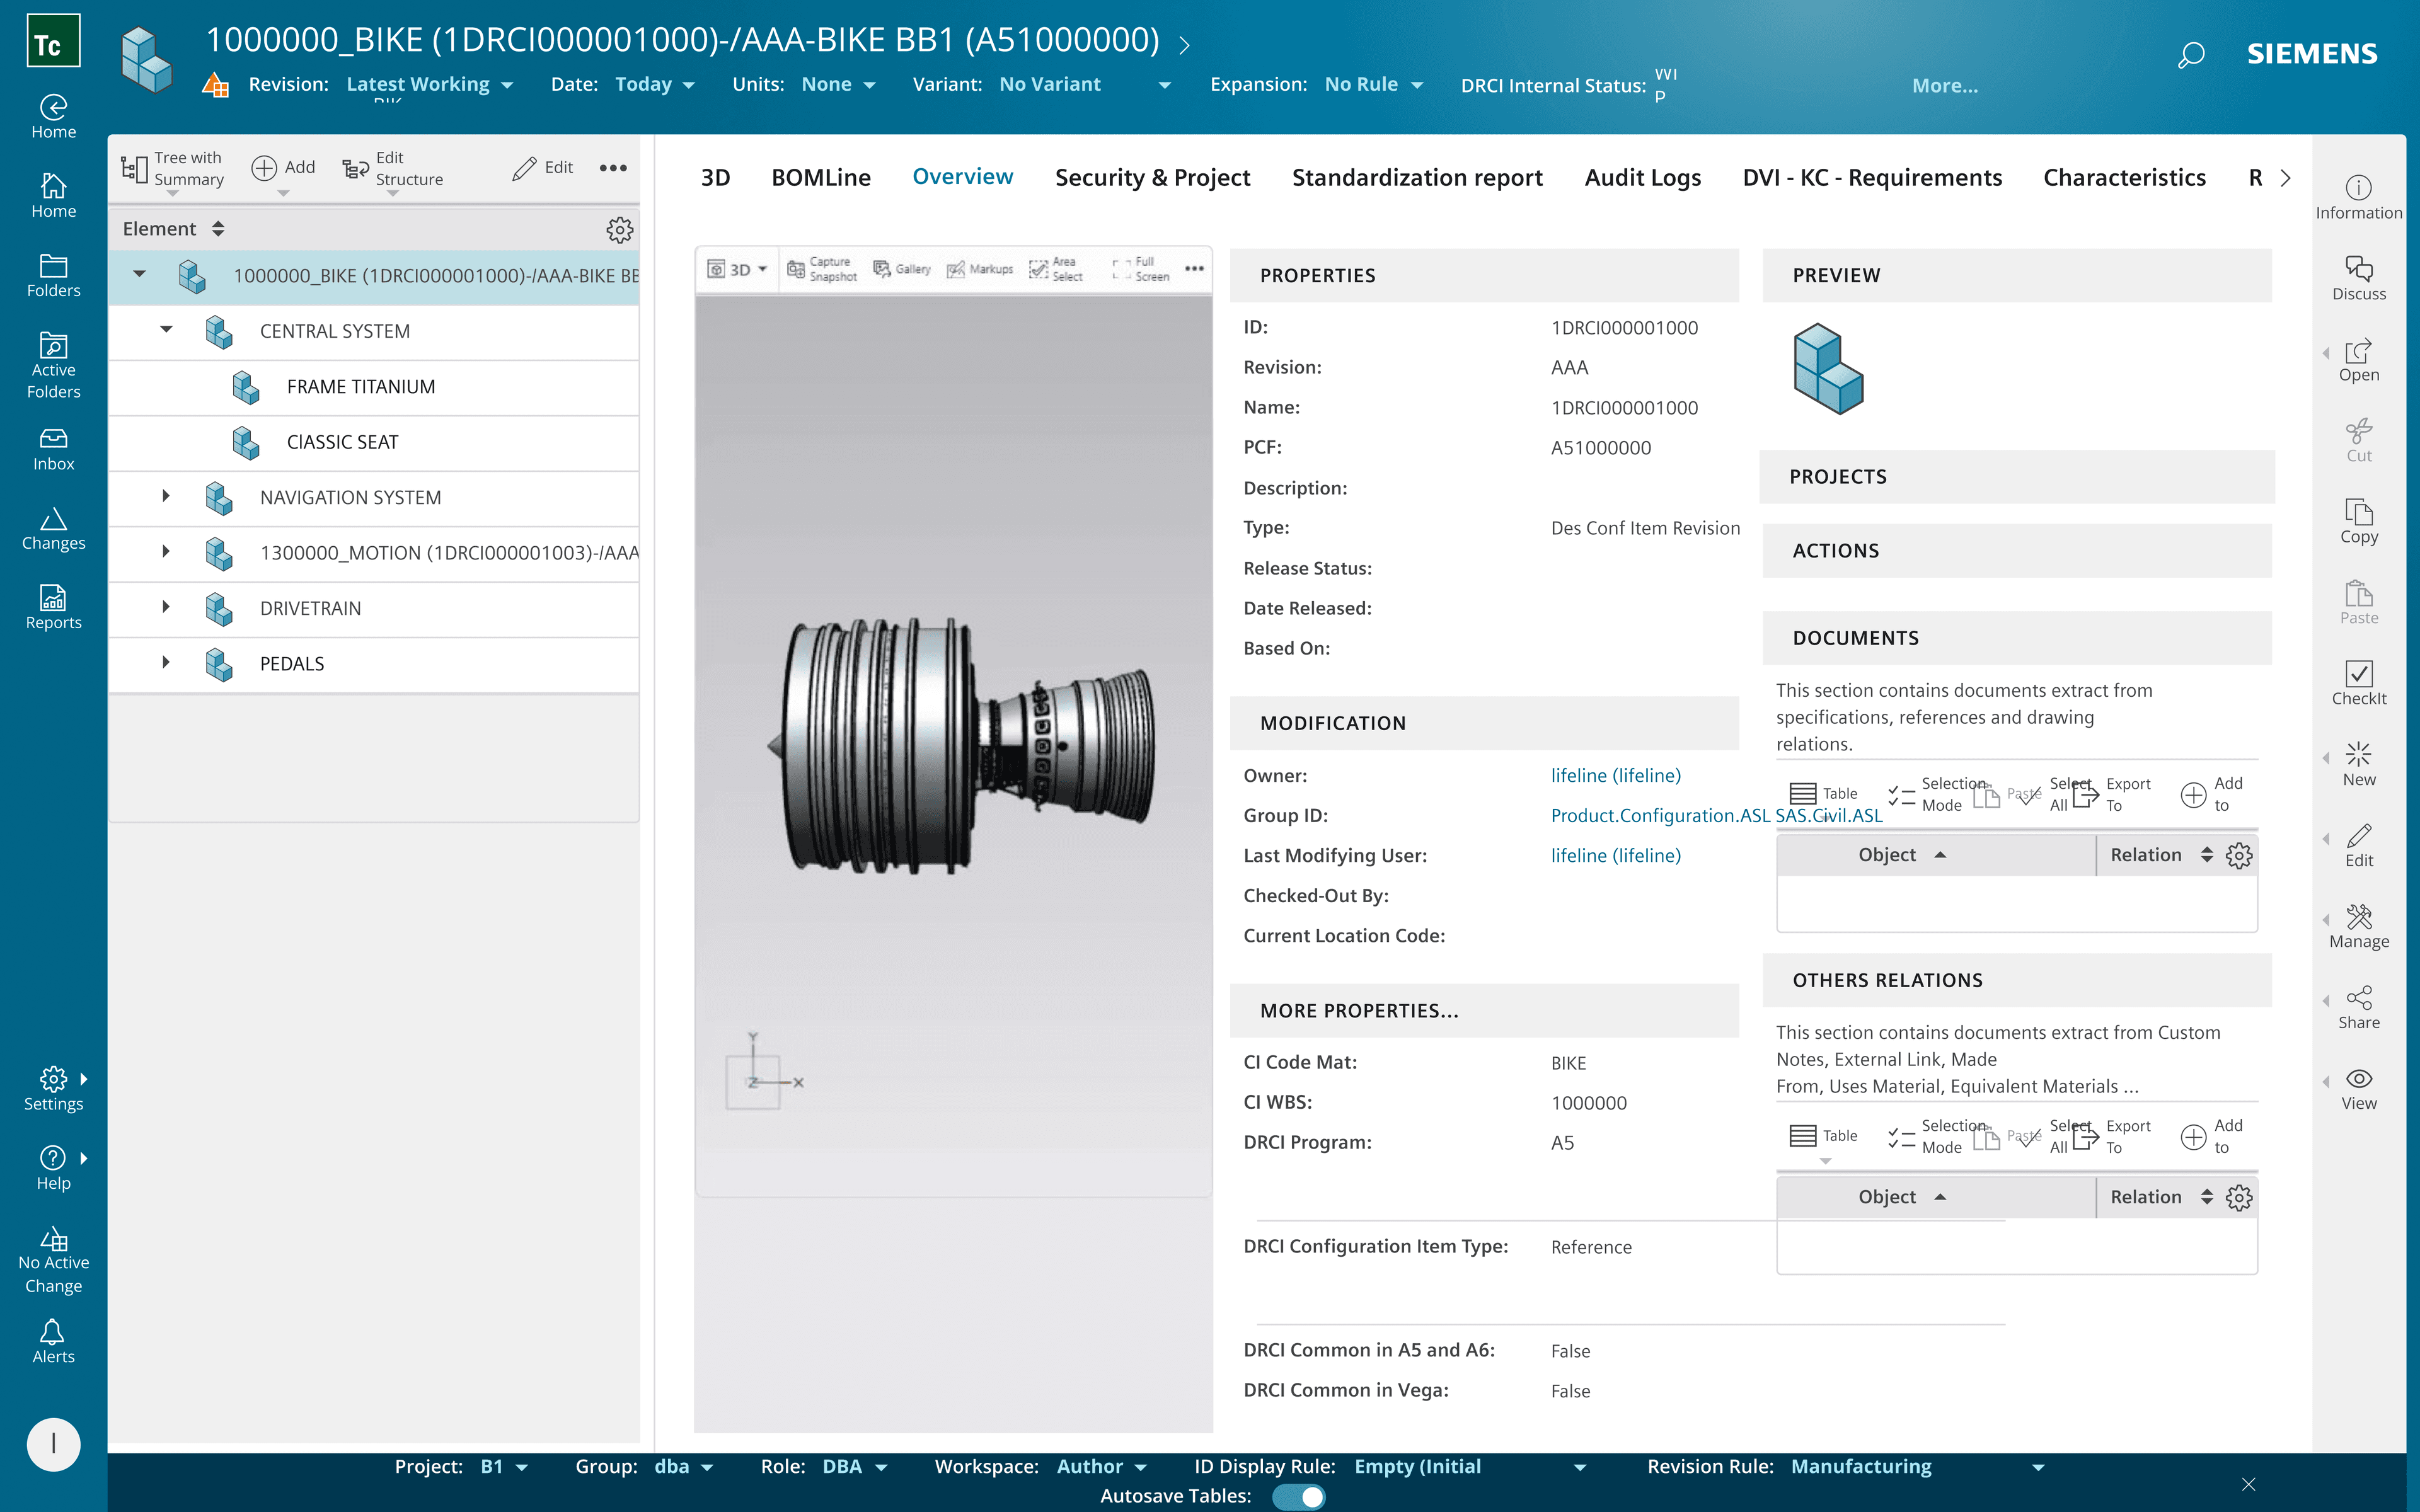Open the Characteristics tab
This screenshot has width=2420, height=1512.
point(2124,177)
